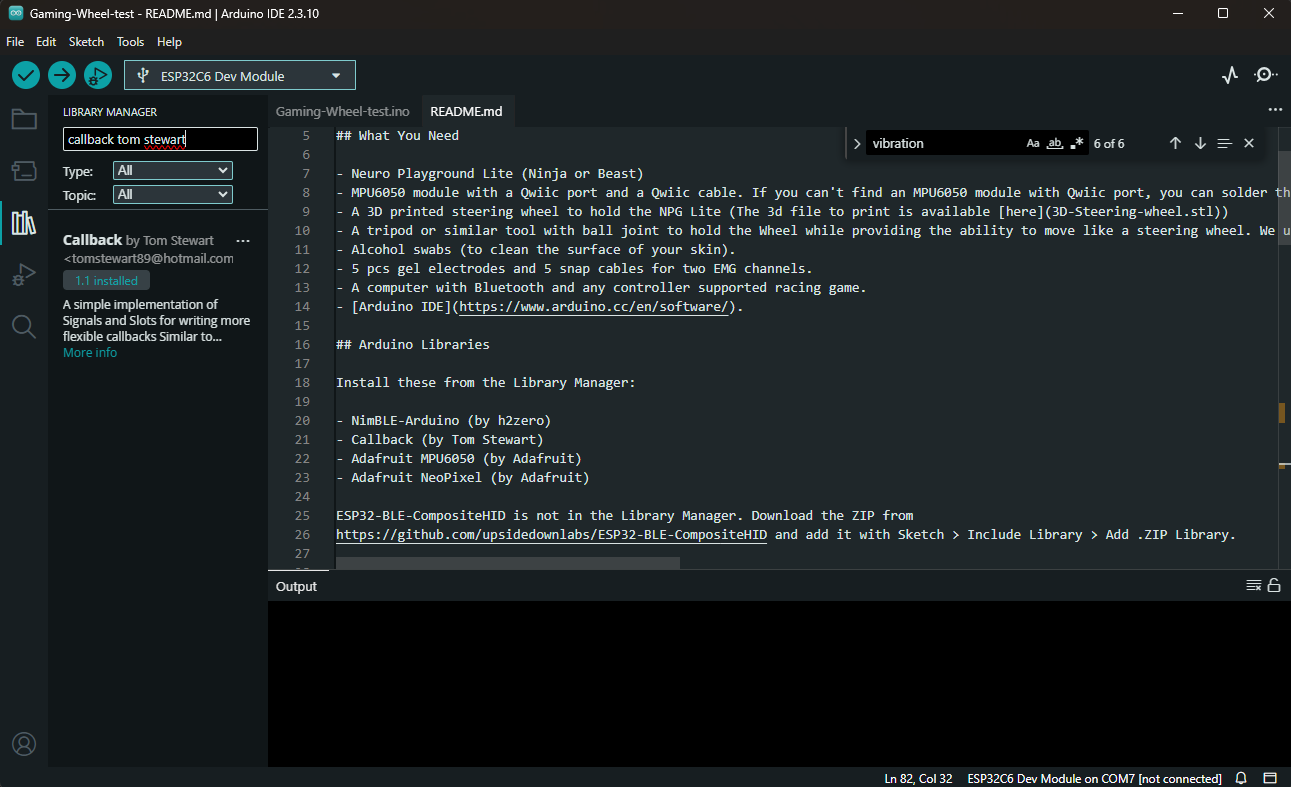Open the account profile icon
This screenshot has height=787, width=1291.
tap(24, 744)
